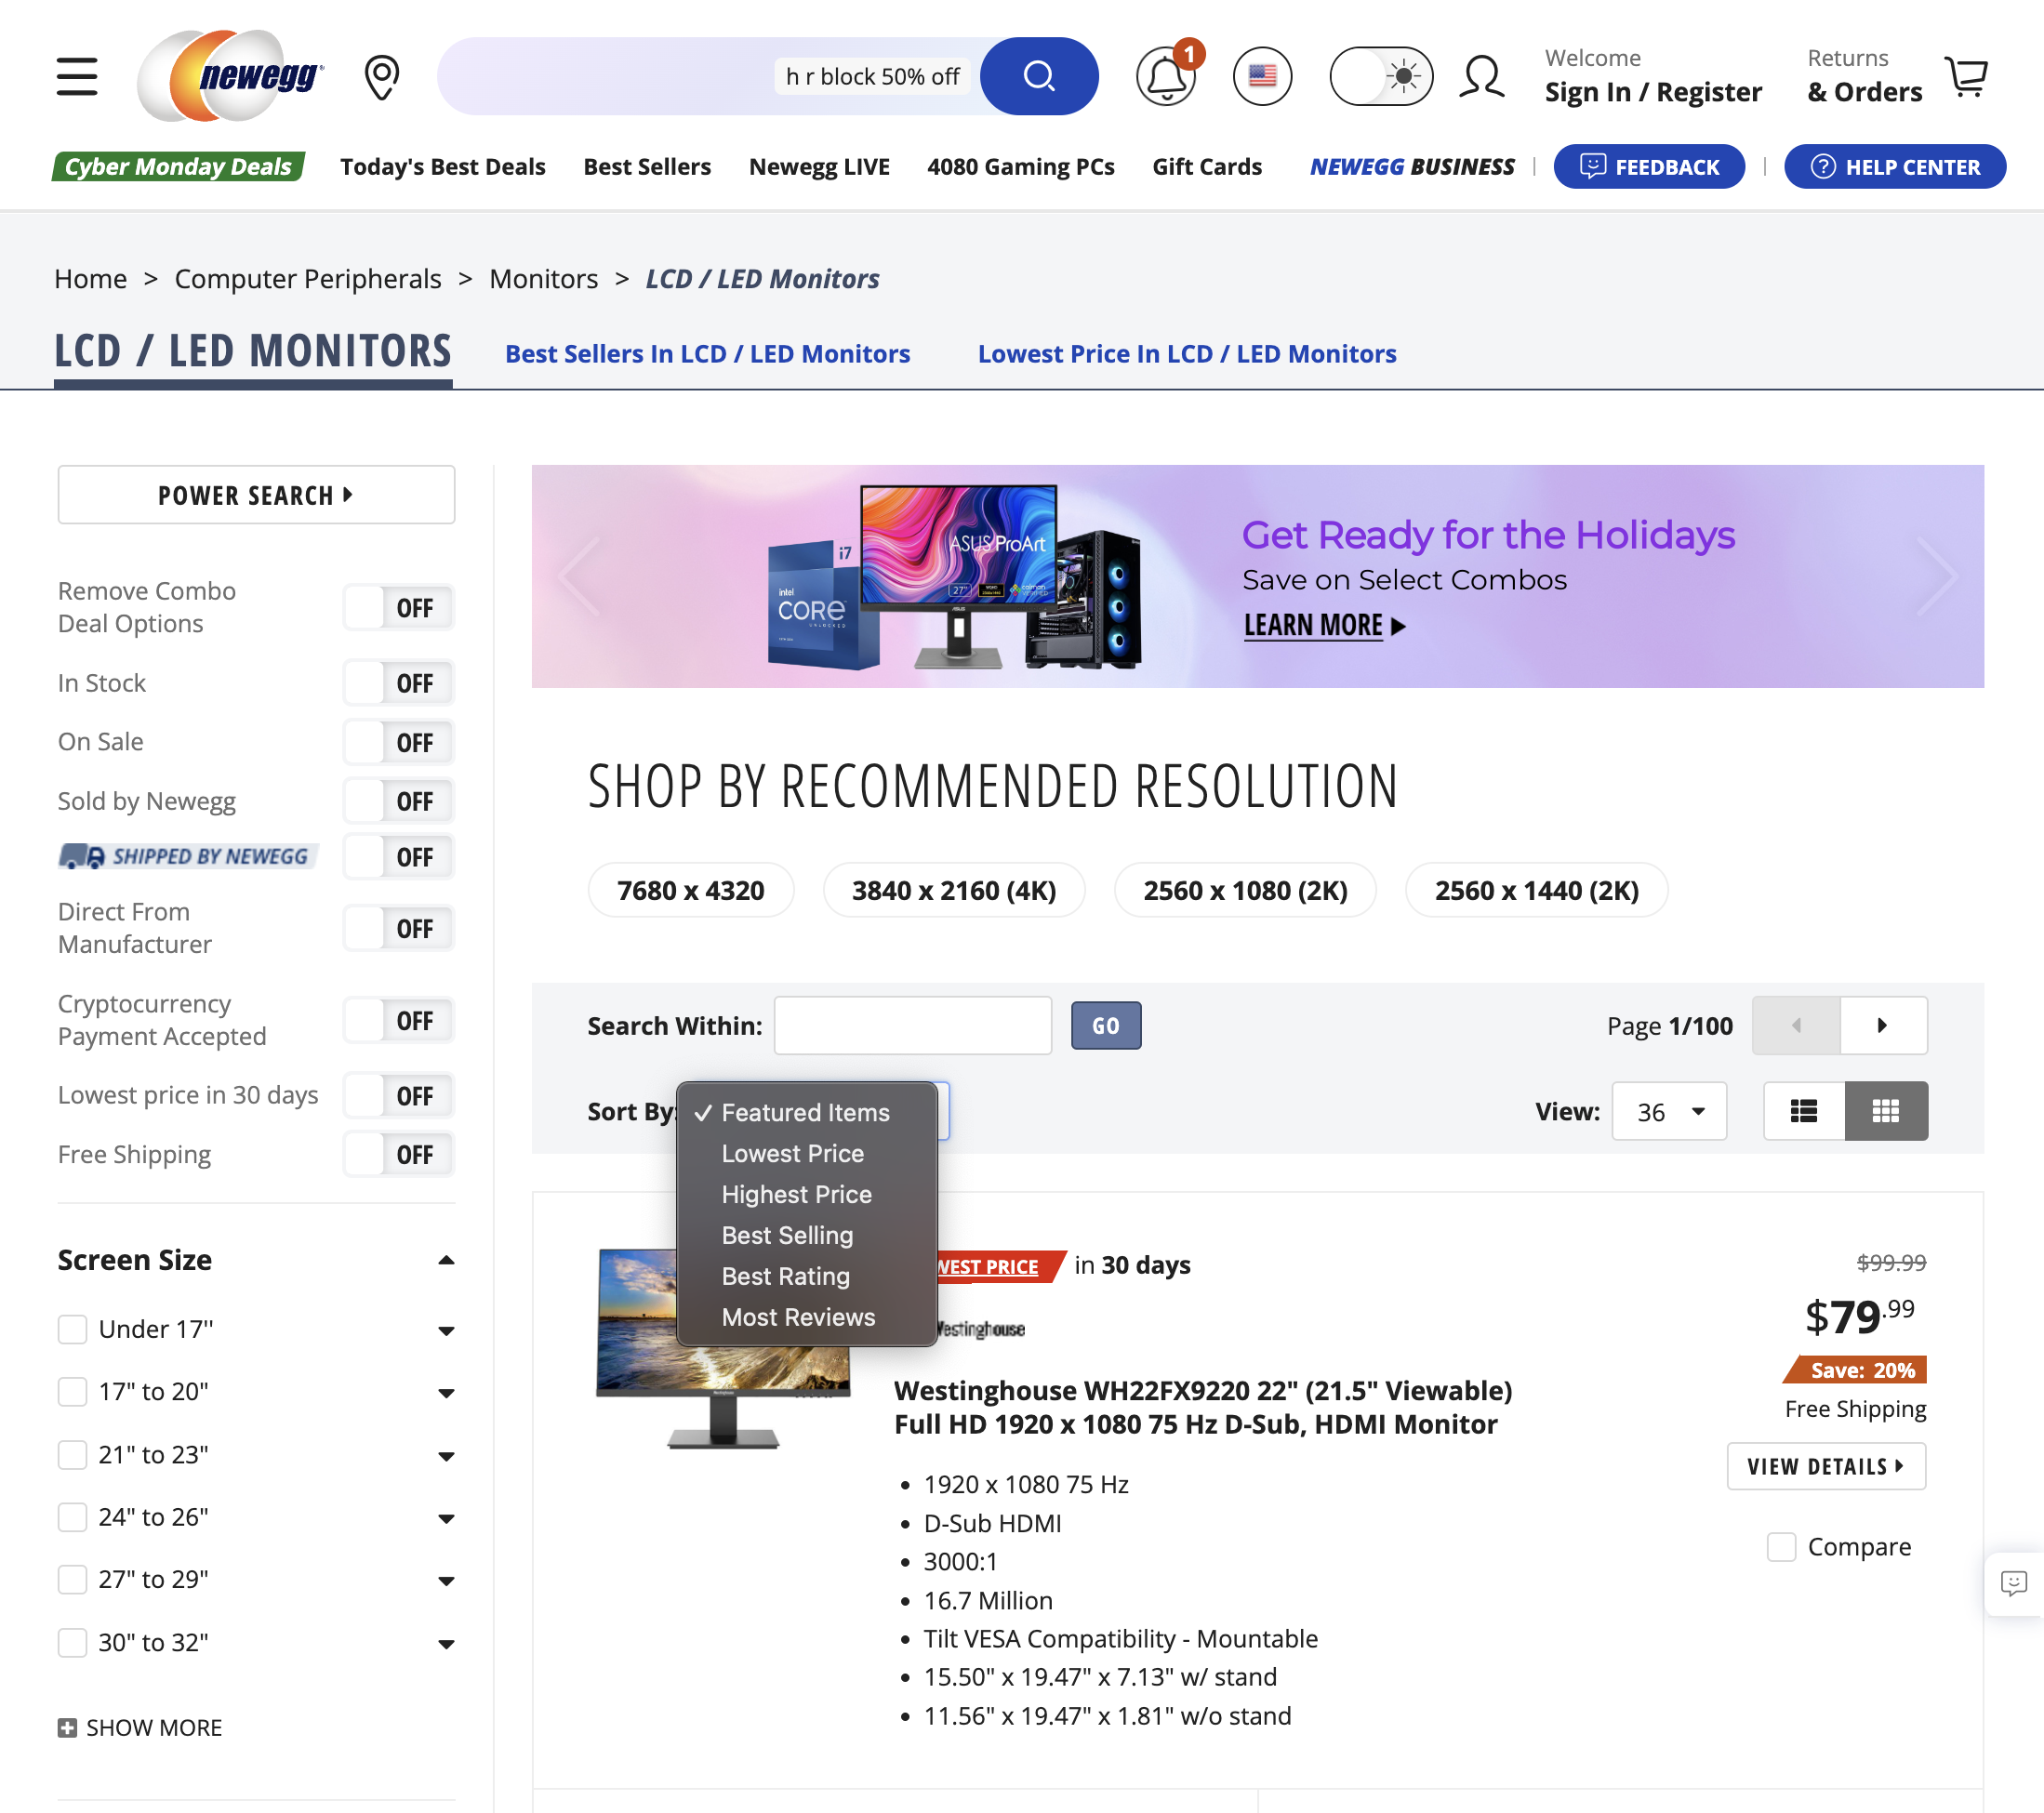Click the Search Within input field
Image resolution: width=2044 pixels, height=1813 pixels.
point(912,1025)
